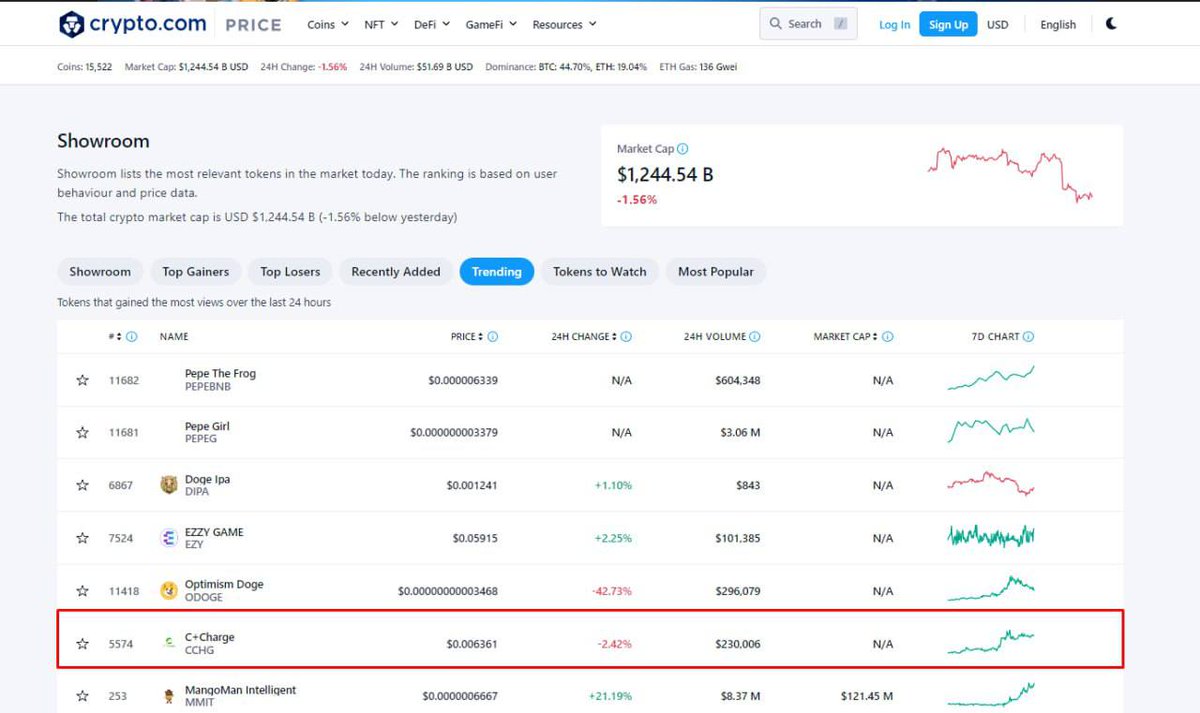Click the EZZY GAME token name
The image size is (1200, 713).
[214, 533]
